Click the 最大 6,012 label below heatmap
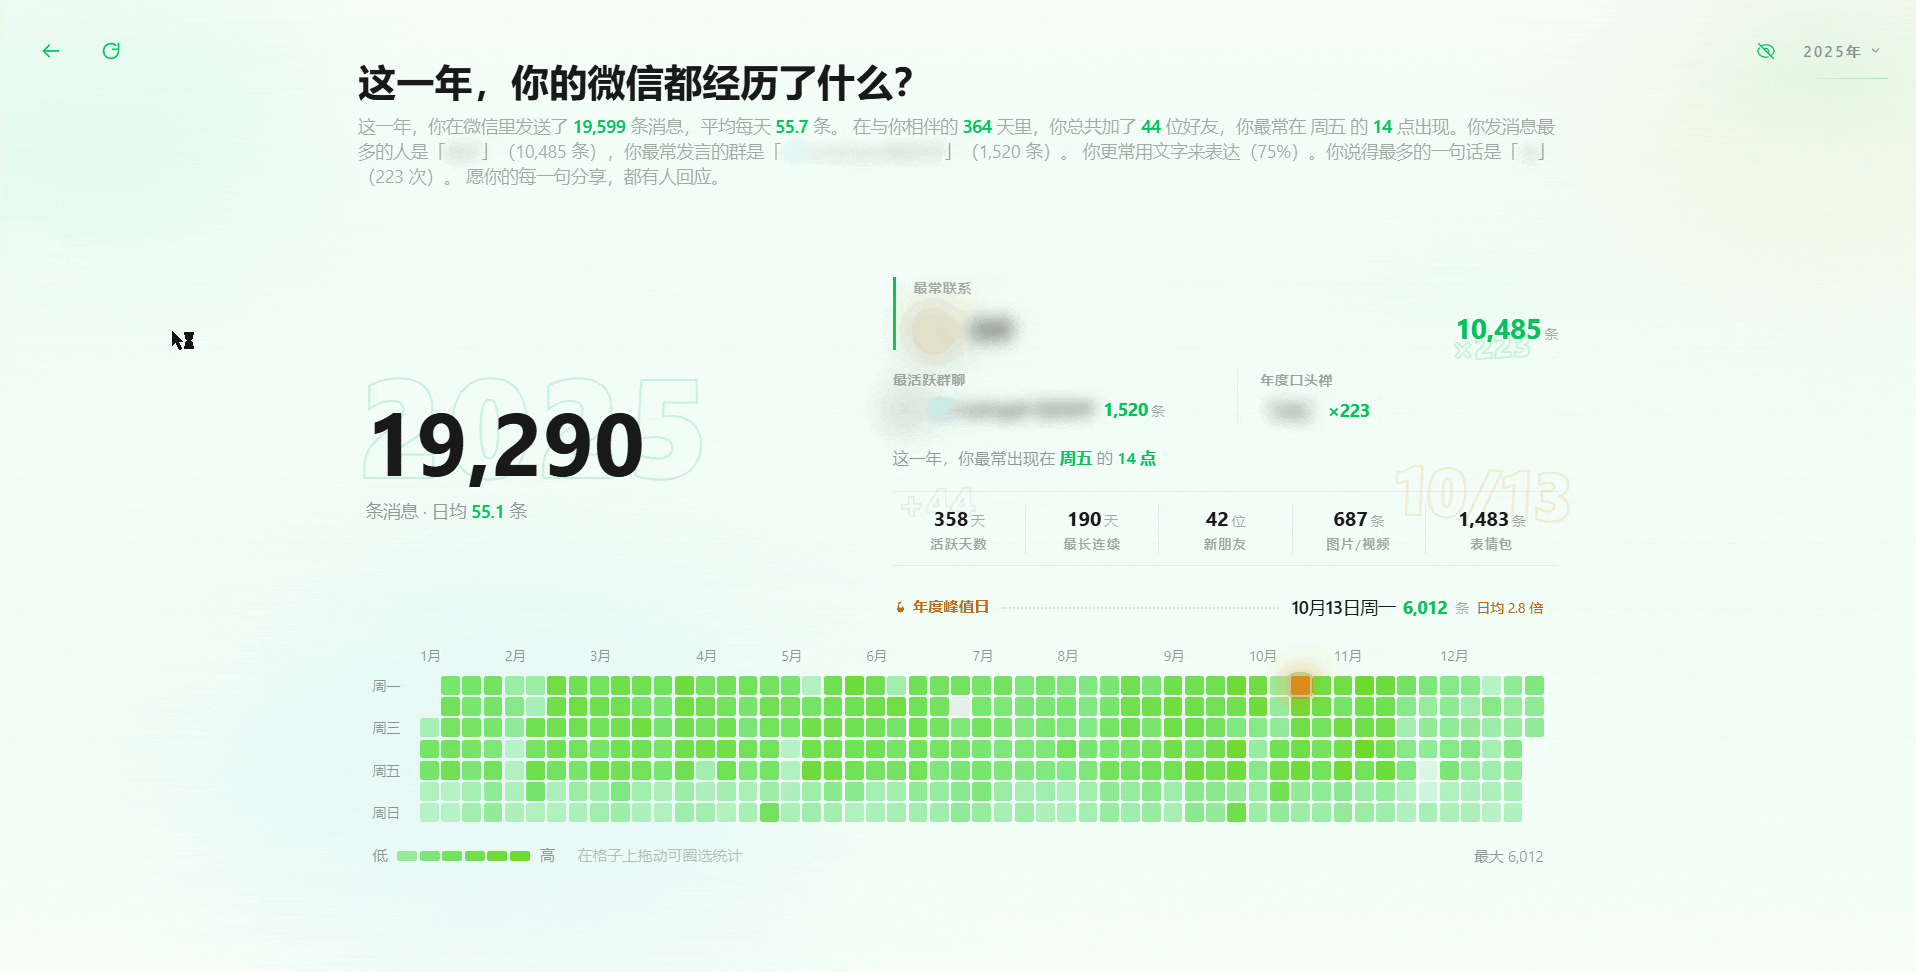This screenshot has height=972, width=1916. coord(1509,857)
